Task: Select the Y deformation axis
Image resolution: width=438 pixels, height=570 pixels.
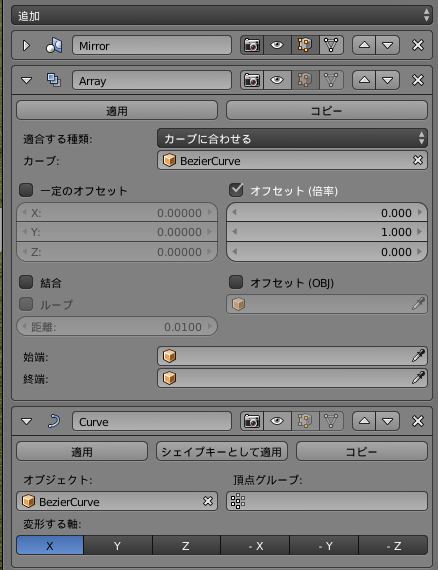Action: 118,545
